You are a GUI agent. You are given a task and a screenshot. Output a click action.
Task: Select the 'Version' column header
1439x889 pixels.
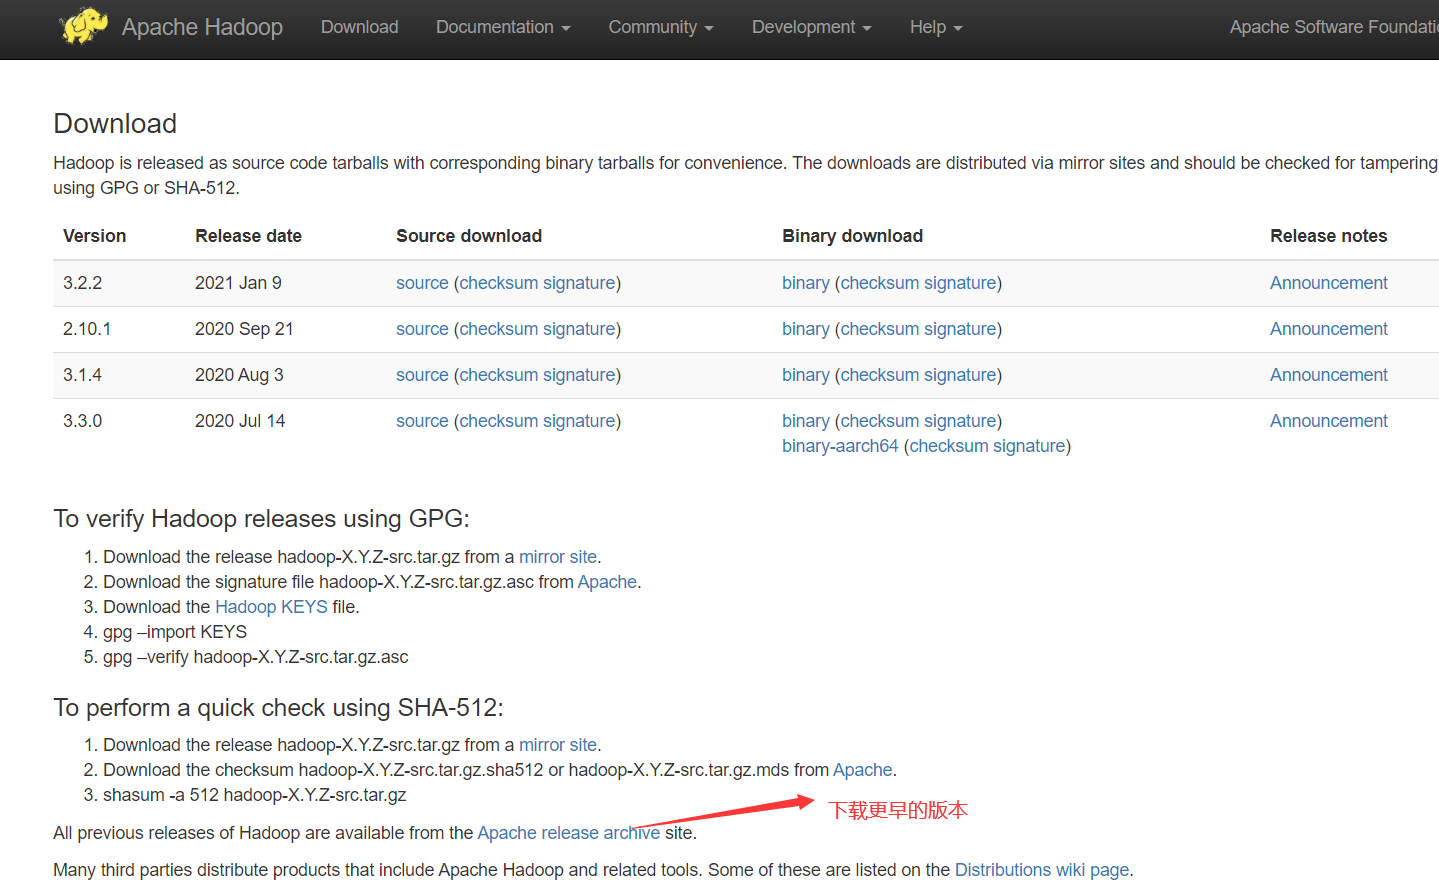pos(95,236)
